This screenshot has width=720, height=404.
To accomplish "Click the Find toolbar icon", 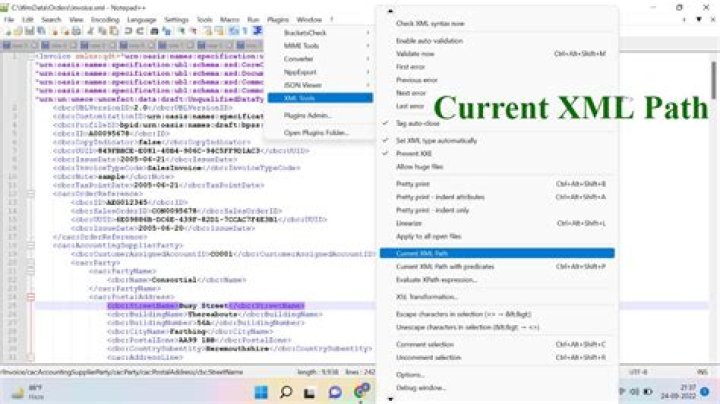I will click(154, 31).
